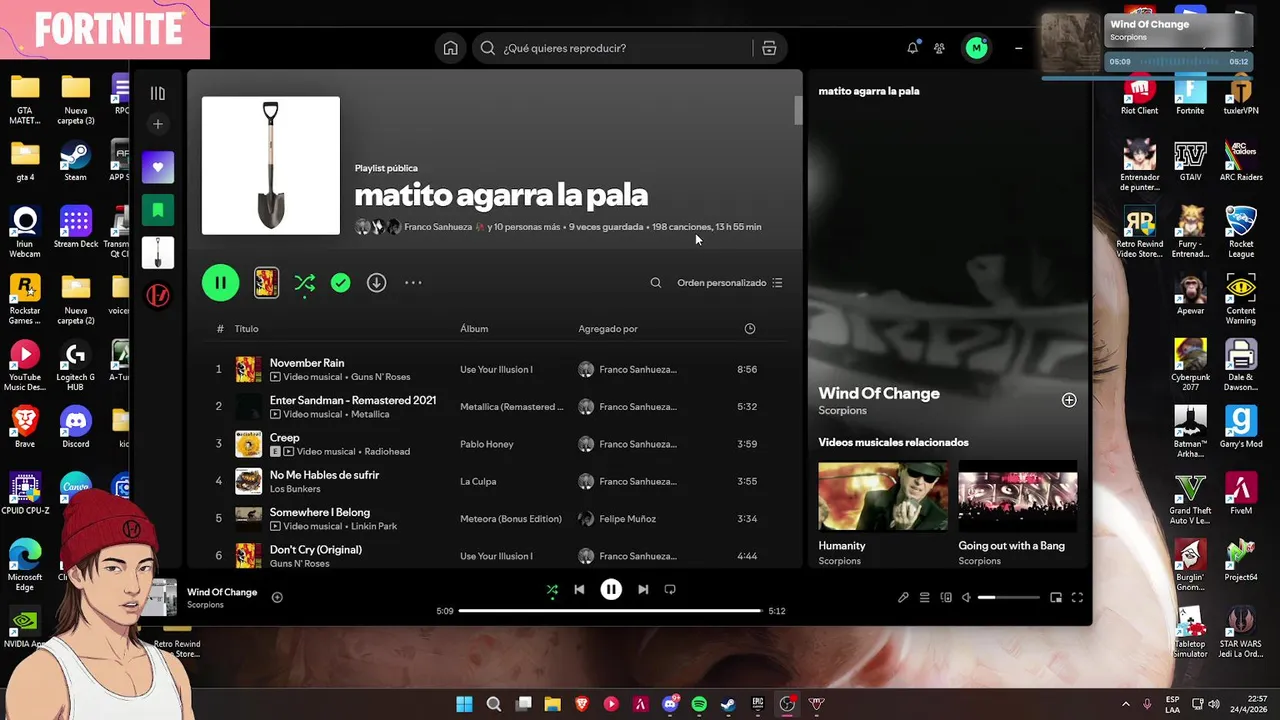Click the 'Título' column header

pyautogui.click(x=246, y=329)
